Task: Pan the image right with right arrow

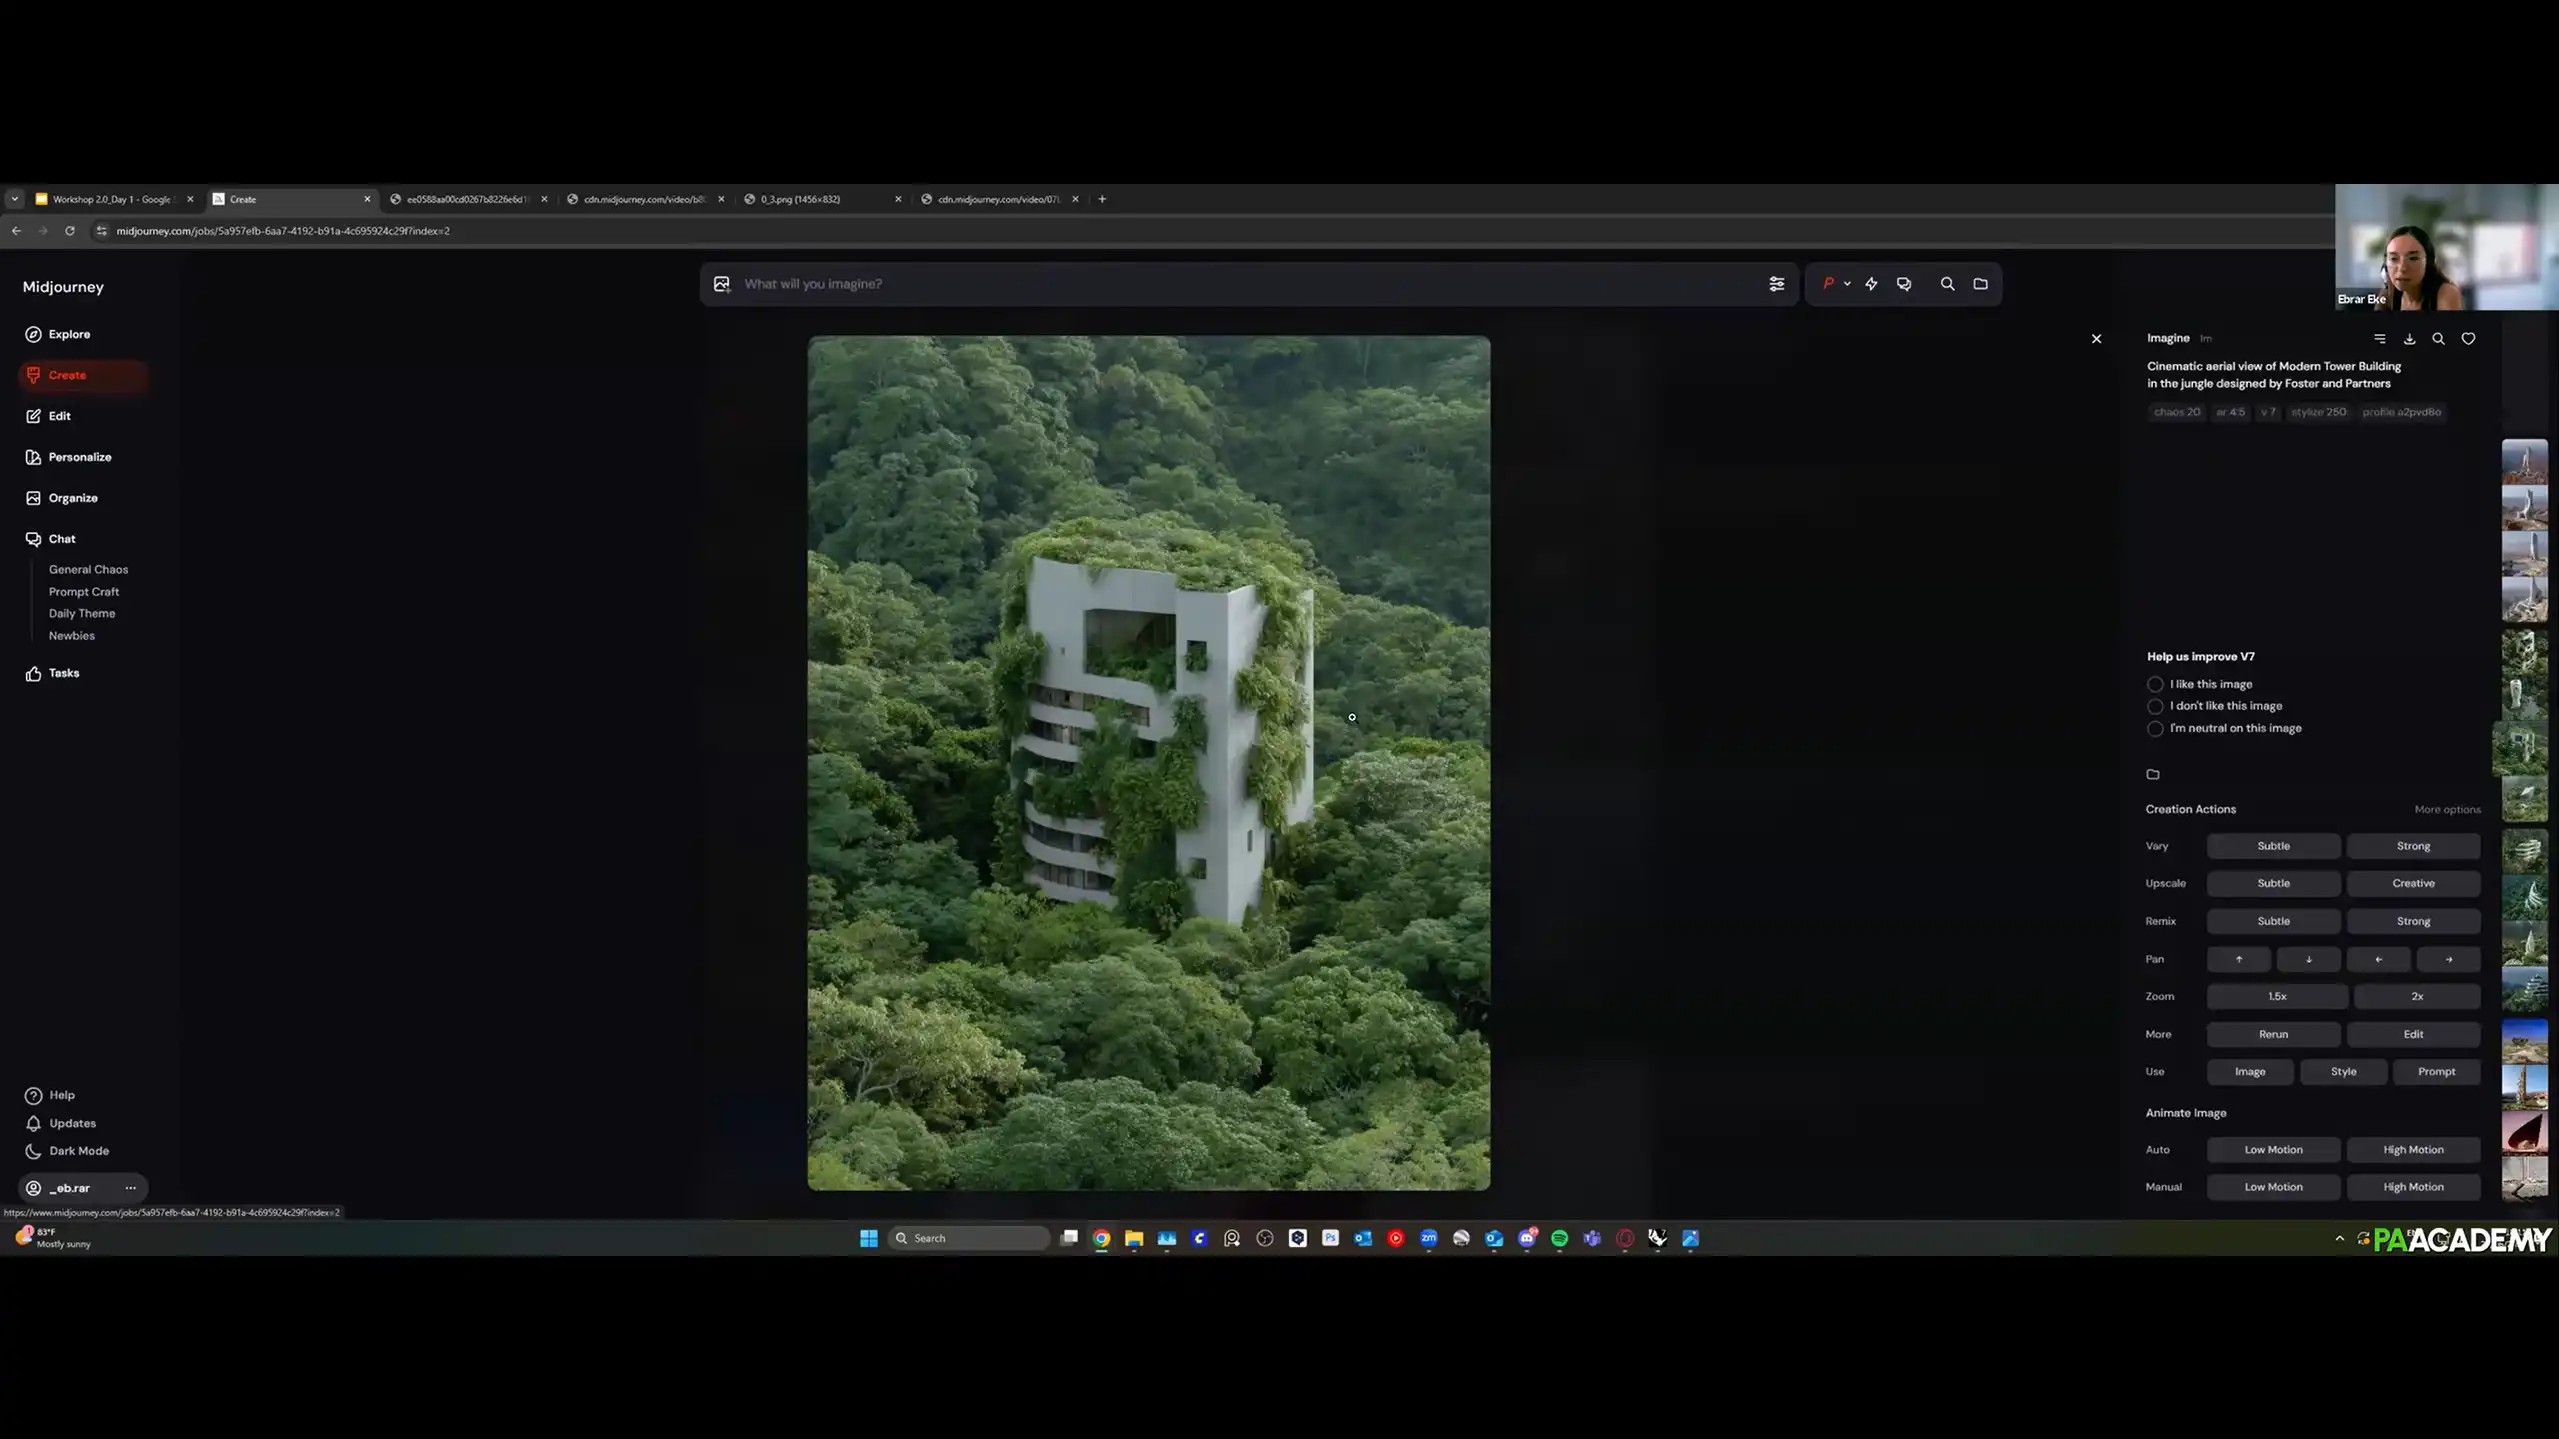Action: pyautogui.click(x=2448, y=959)
